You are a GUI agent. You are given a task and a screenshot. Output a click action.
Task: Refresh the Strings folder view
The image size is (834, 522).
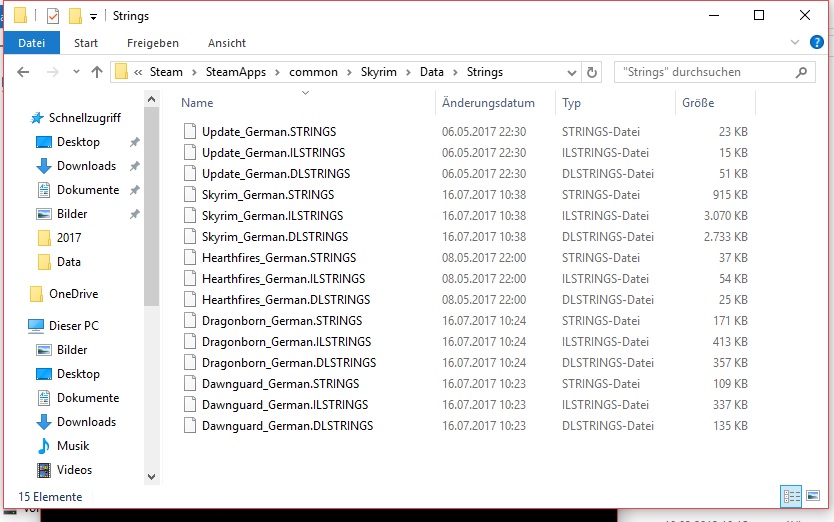tap(592, 72)
